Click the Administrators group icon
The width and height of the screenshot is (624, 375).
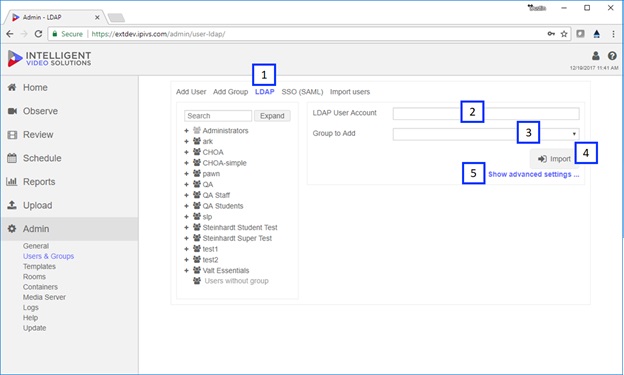click(x=197, y=130)
